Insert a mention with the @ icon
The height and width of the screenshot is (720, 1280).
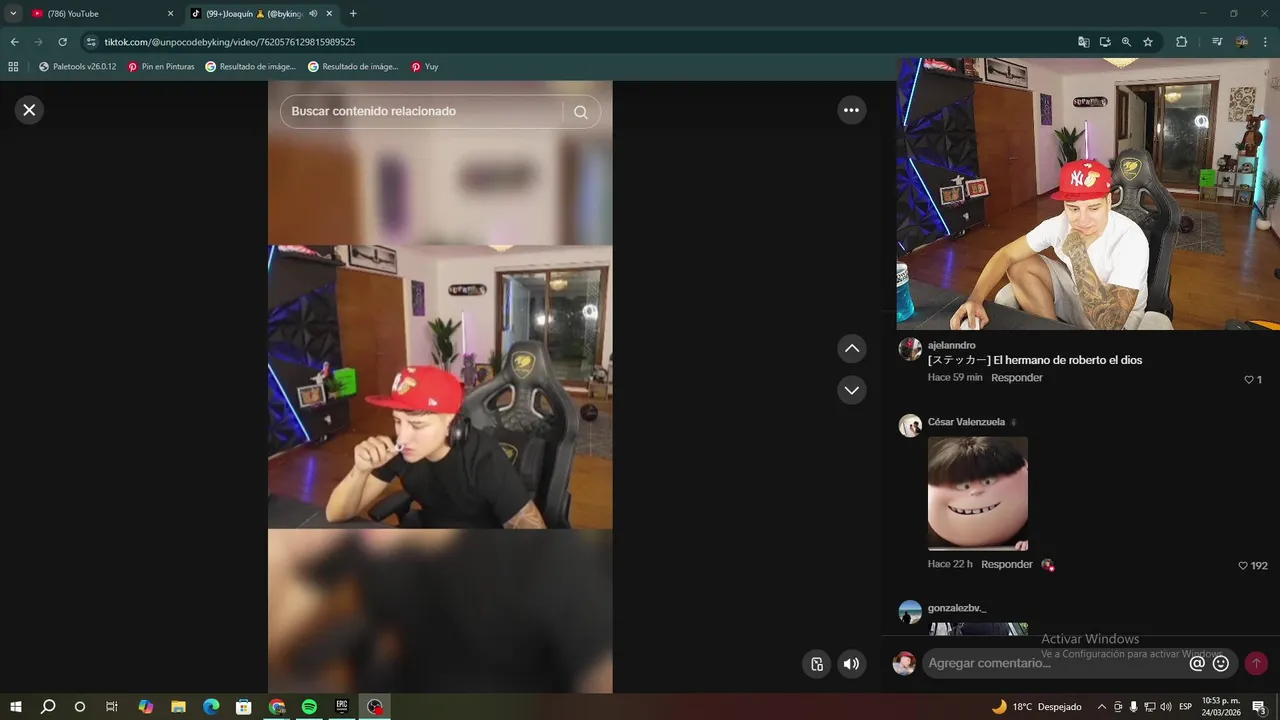pos(1197,663)
